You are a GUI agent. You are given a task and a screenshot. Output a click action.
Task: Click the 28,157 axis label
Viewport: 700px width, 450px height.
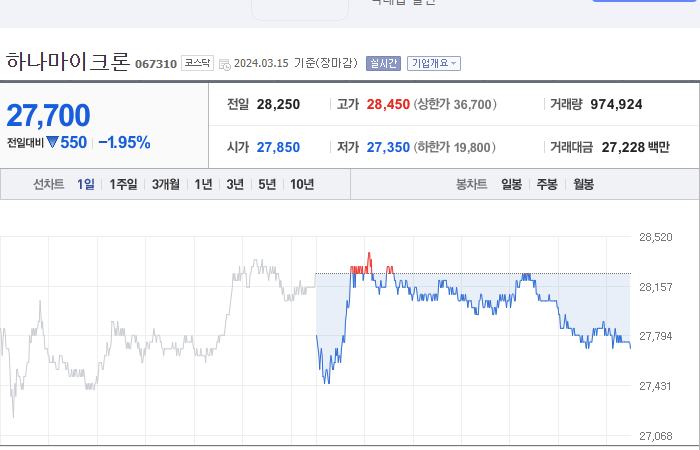(x=655, y=287)
